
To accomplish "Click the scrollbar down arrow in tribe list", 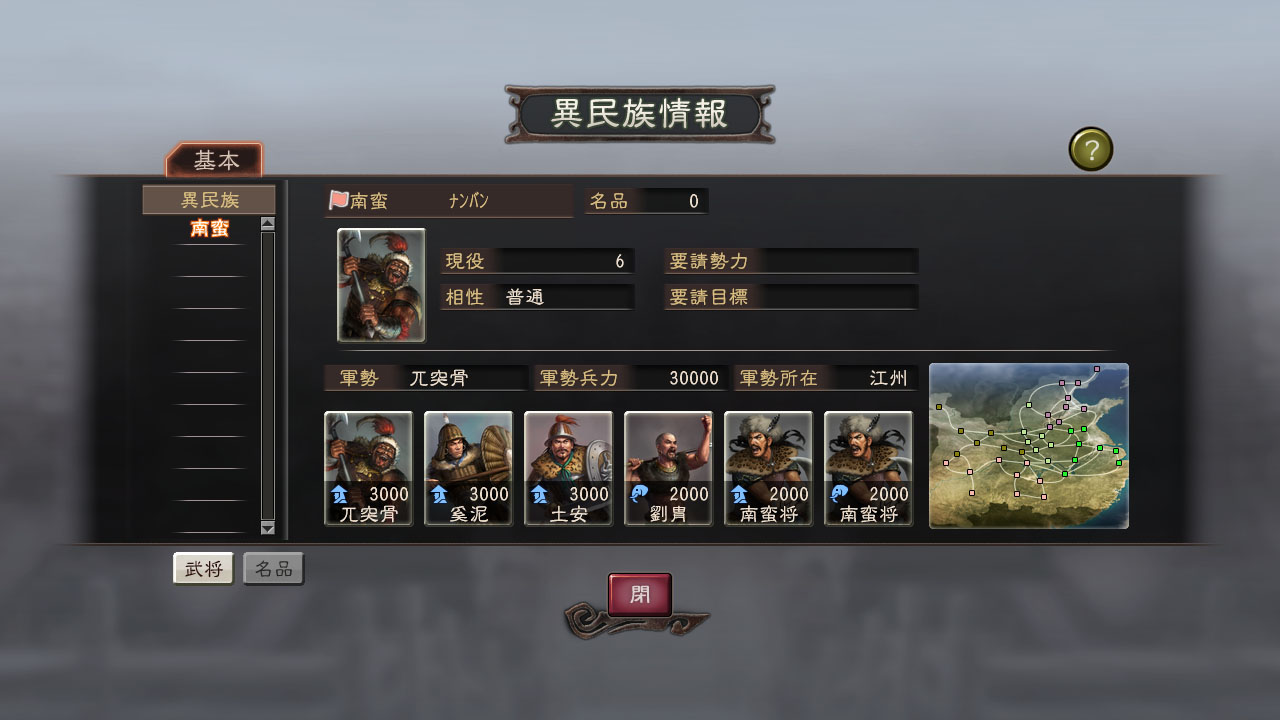I will (x=267, y=528).
